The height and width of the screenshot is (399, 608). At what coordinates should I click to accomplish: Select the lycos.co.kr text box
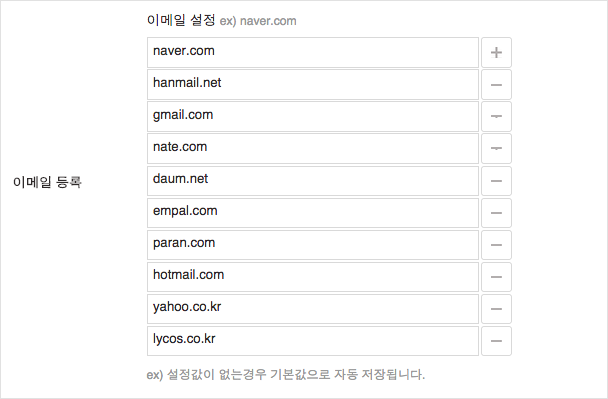click(x=313, y=341)
